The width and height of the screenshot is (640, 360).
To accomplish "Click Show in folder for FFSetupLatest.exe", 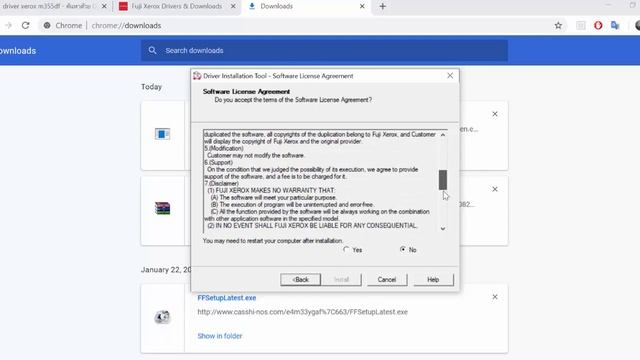I will click(x=220, y=336).
